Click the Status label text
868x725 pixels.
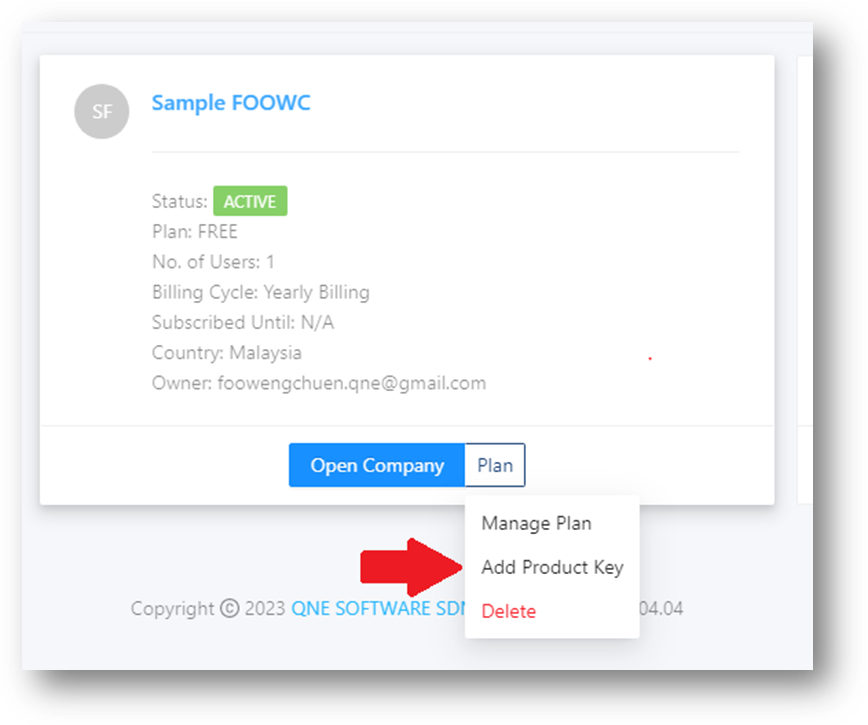coord(179,201)
